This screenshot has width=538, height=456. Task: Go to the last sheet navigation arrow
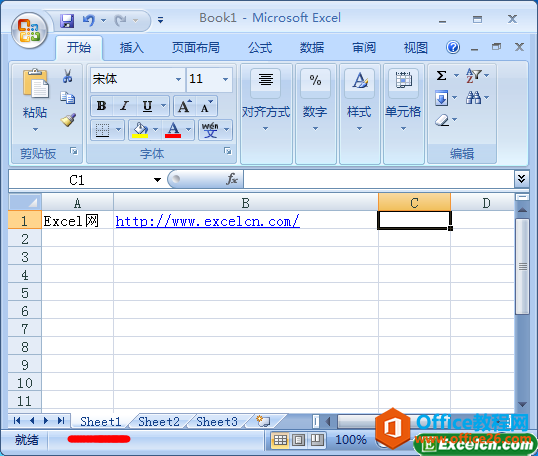61,421
